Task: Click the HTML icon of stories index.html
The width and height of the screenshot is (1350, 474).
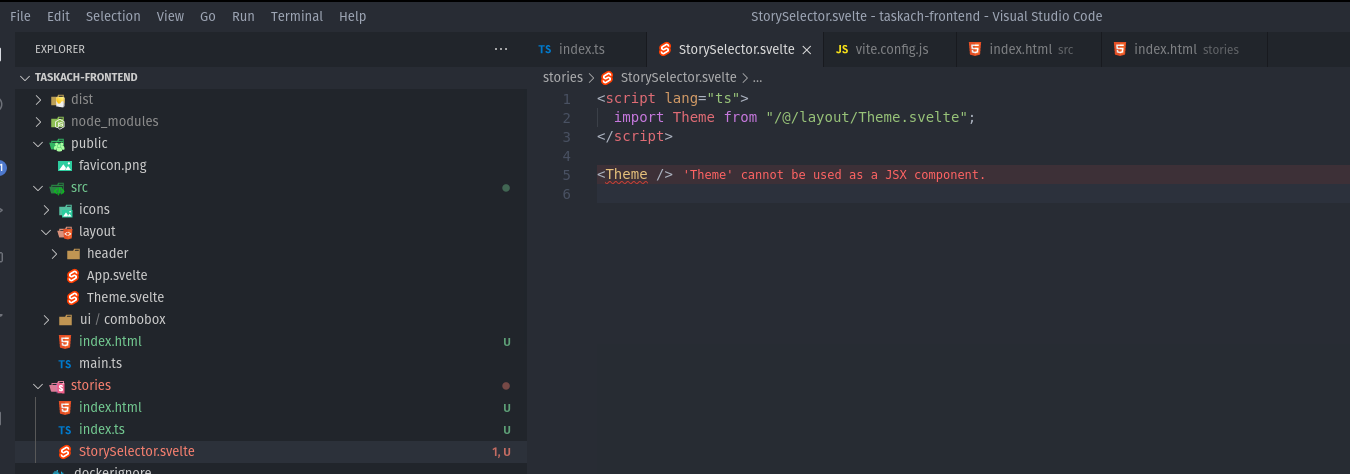Action: [65, 408]
